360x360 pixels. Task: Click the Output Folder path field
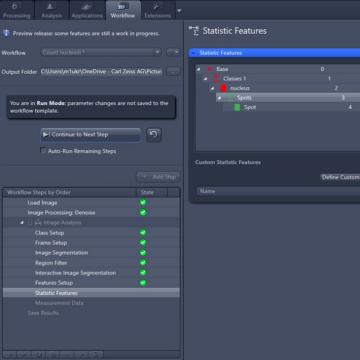(x=102, y=71)
